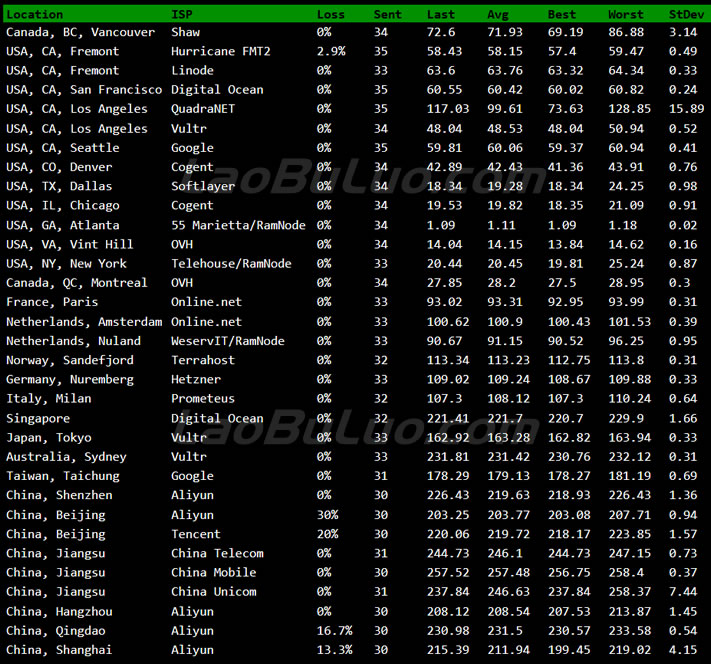This screenshot has width=711, height=664.
Task: Click Netherlands, Amsterdam location
Action: pos(84,322)
